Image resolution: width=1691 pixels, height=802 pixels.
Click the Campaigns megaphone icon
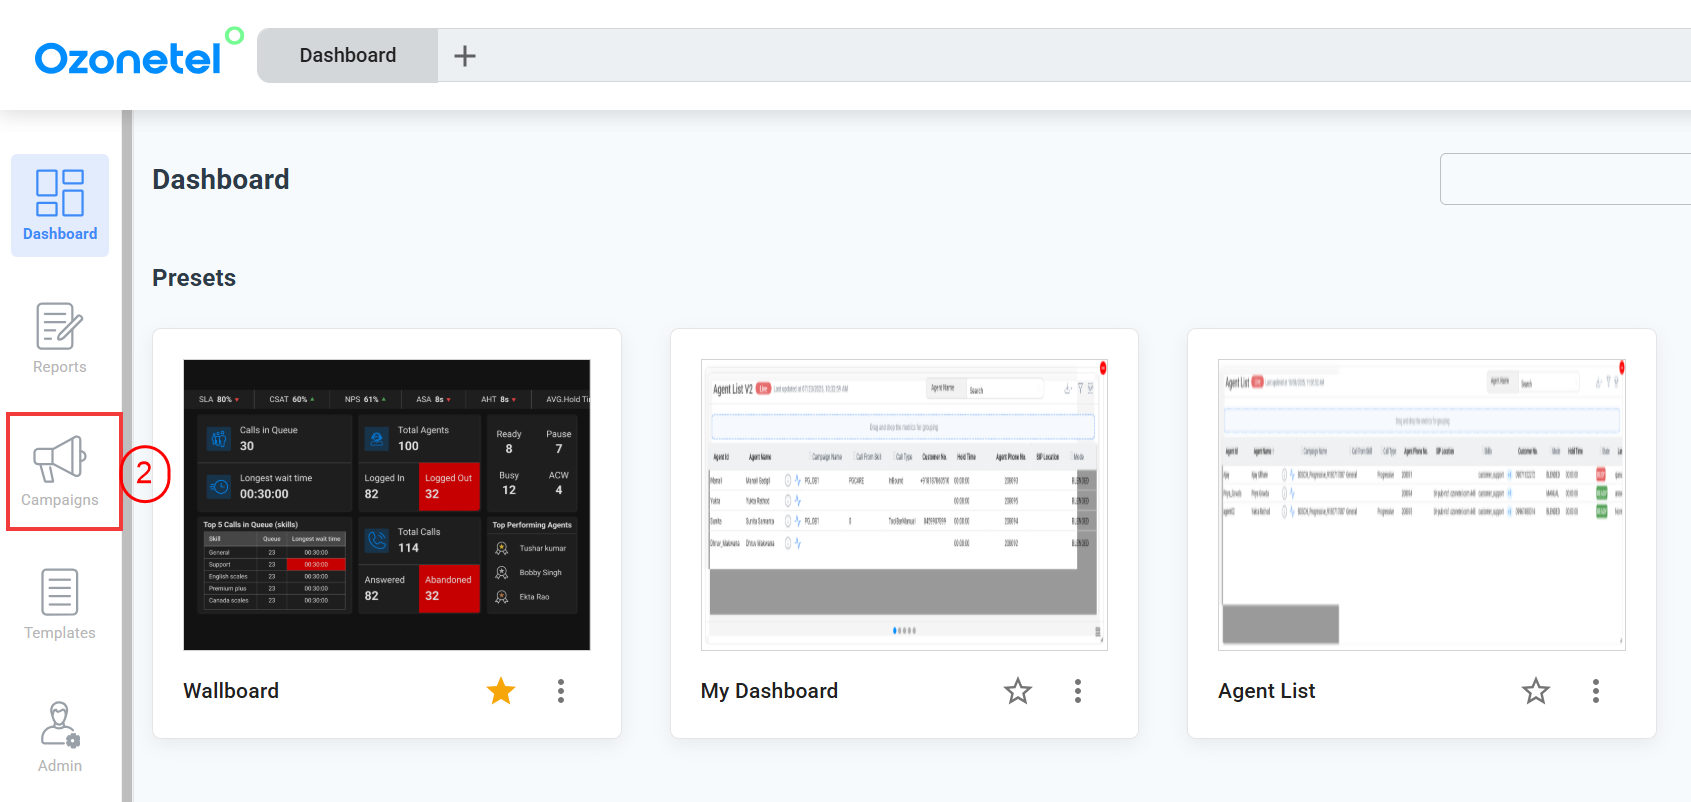(60, 460)
